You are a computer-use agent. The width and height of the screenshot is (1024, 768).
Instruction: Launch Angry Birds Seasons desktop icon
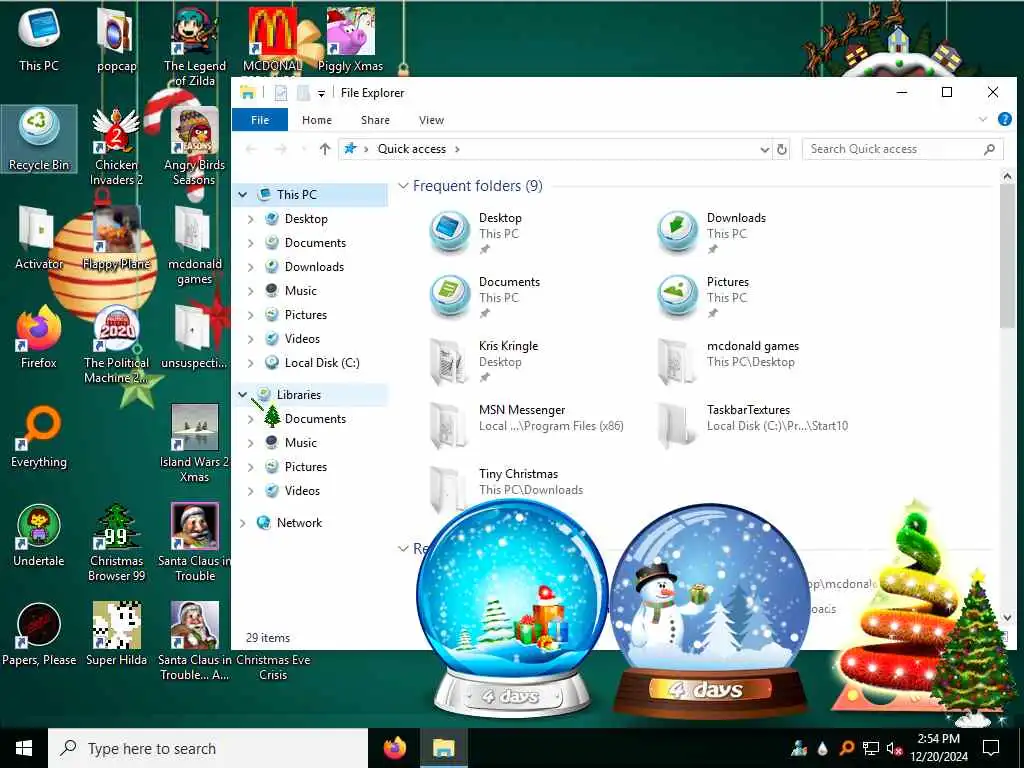pyautogui.click(x=195, y=147)
